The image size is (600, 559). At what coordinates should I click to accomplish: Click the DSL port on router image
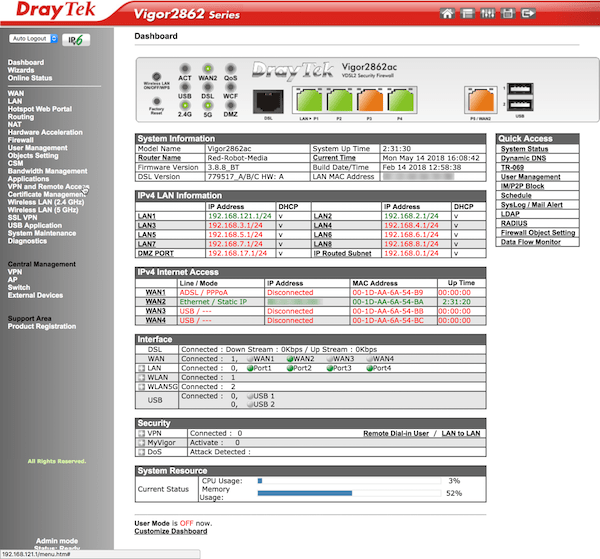pos(268,102)
